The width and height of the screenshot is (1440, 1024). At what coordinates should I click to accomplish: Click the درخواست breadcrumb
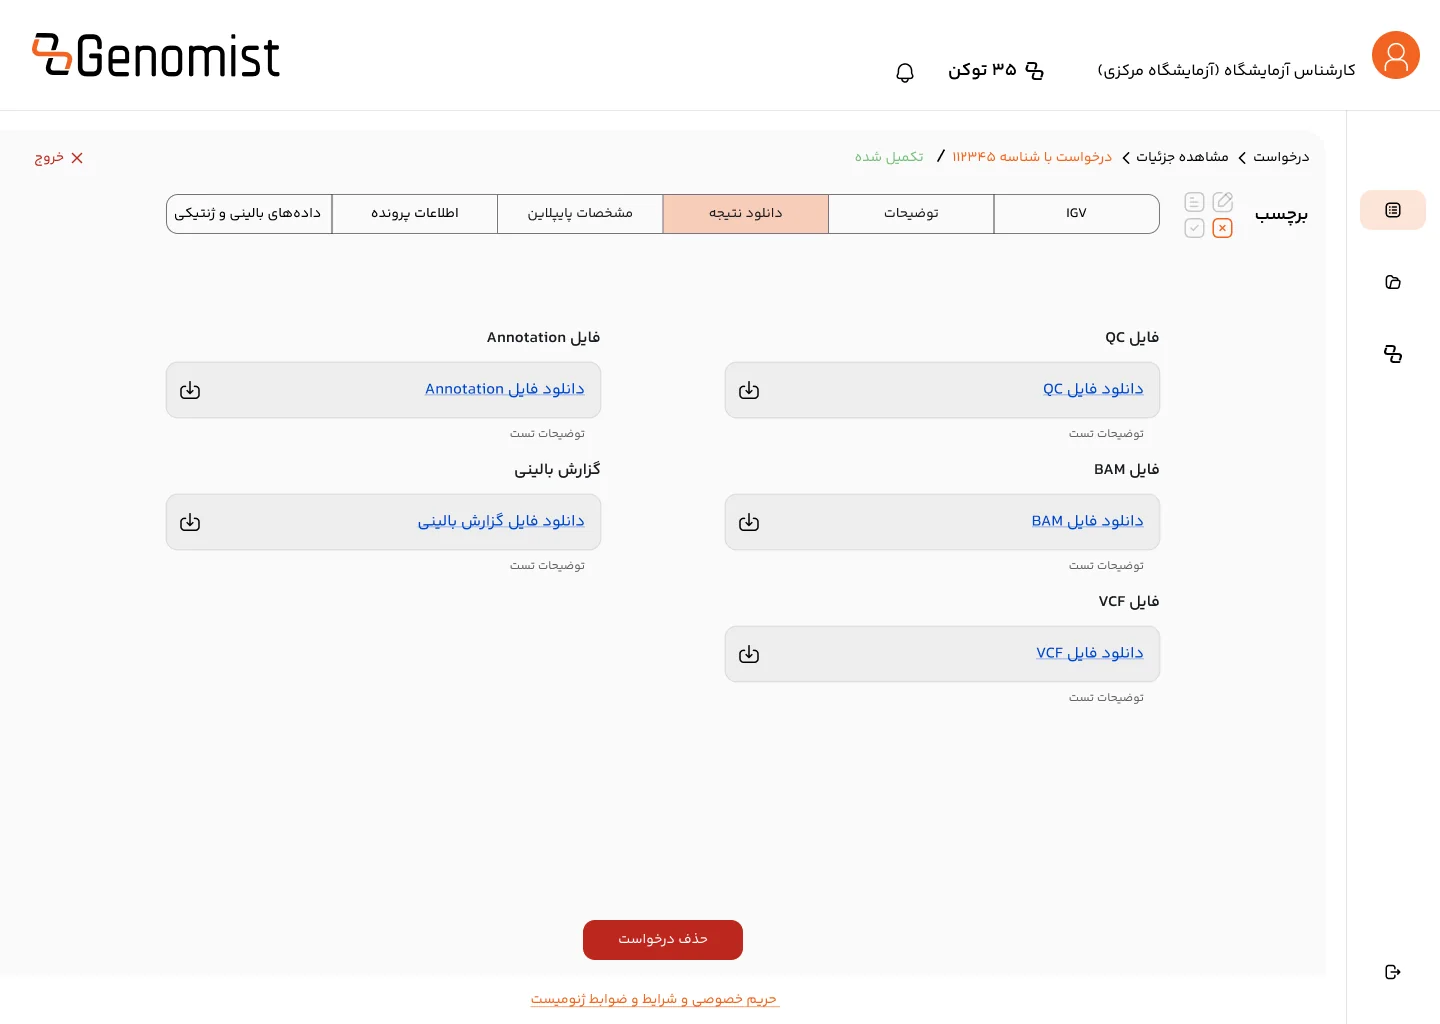1281,157
